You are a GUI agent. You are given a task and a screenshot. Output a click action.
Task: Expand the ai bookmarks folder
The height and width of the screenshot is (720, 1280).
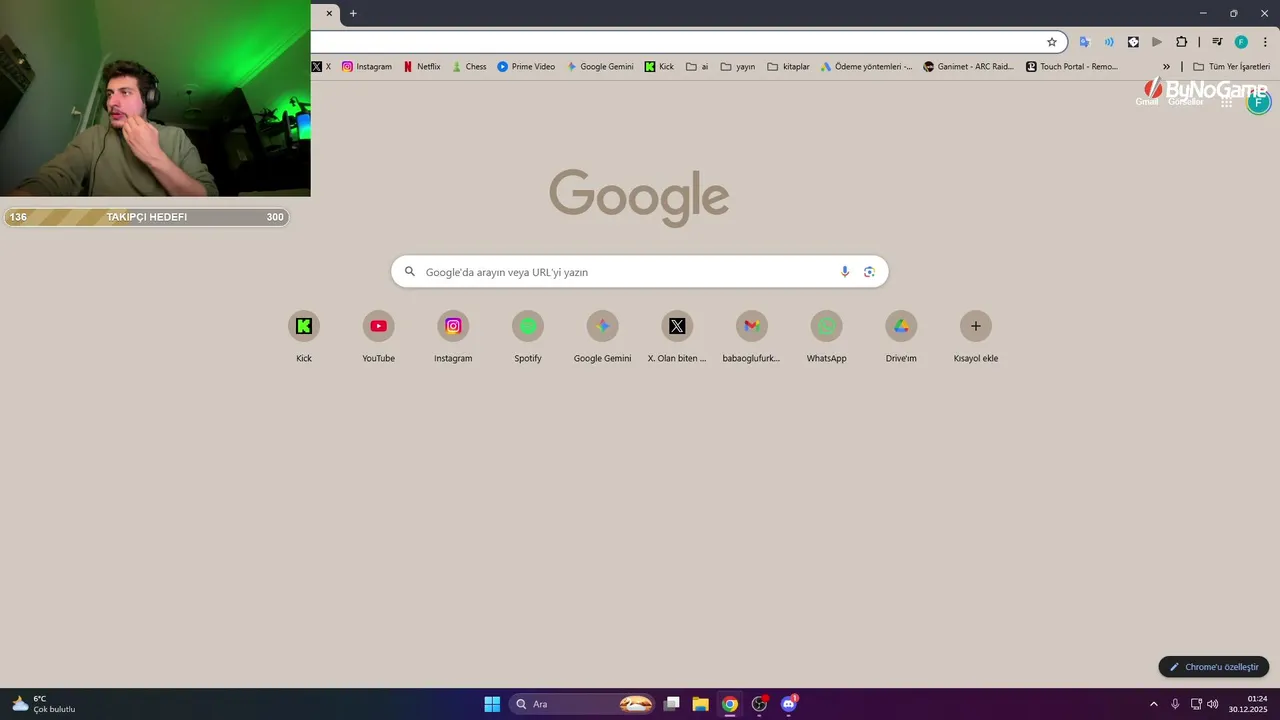pos(697,67)
